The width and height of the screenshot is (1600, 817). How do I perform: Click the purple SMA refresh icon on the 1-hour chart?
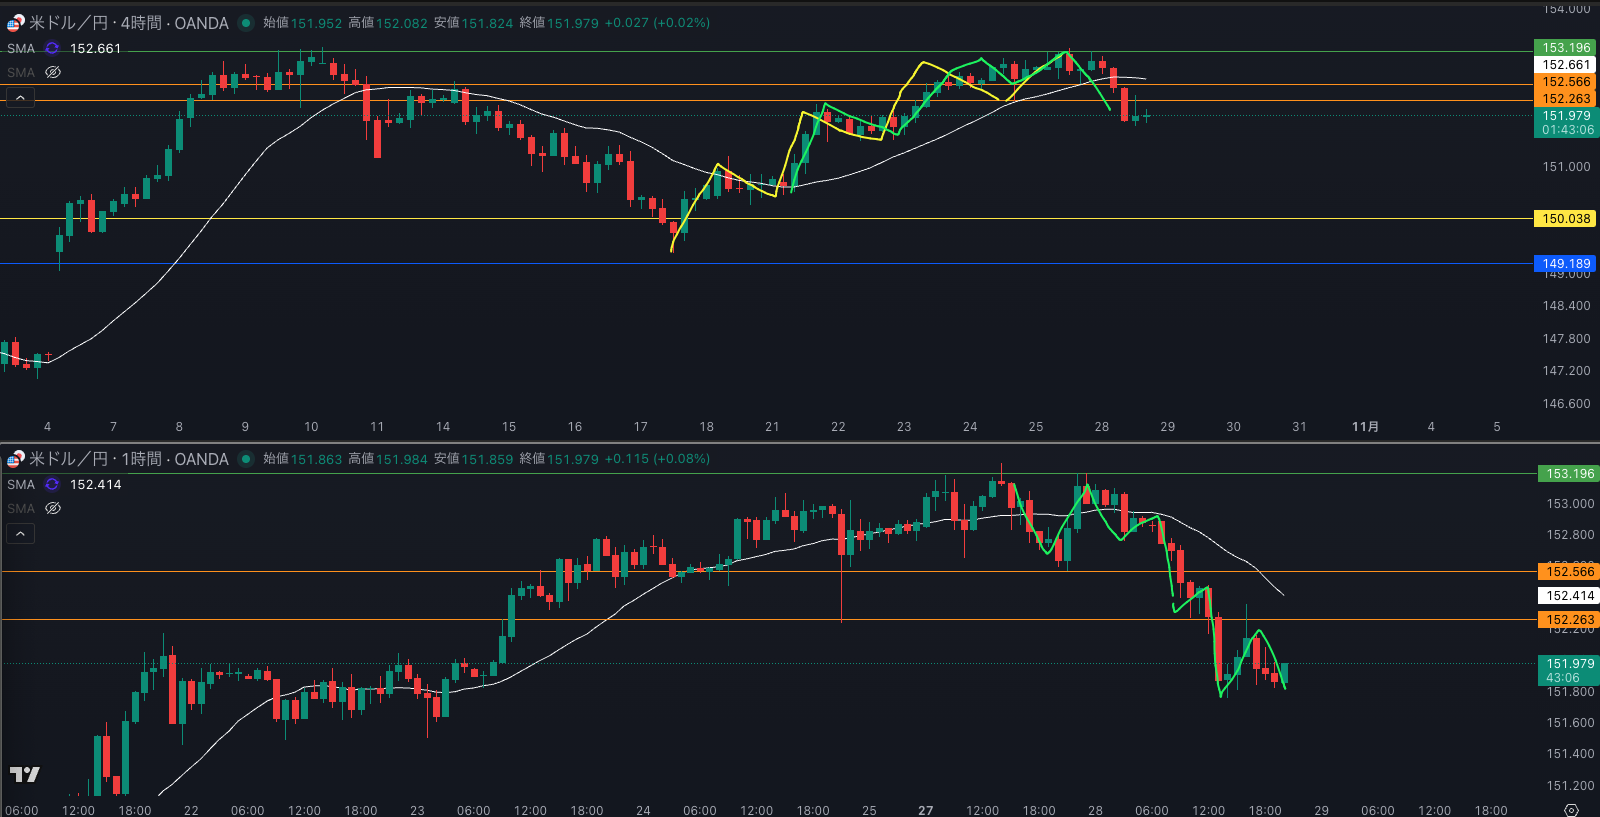click(x=52, y=484)
